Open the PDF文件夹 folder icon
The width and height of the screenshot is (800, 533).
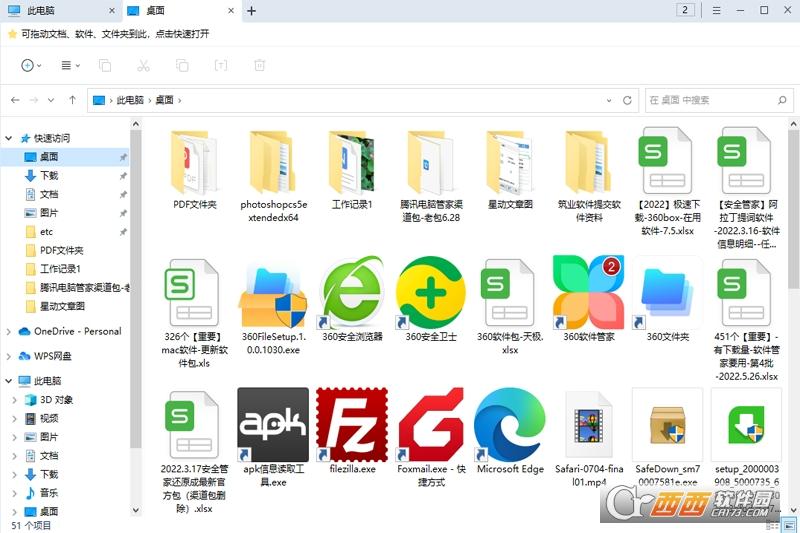pos(194,162)
